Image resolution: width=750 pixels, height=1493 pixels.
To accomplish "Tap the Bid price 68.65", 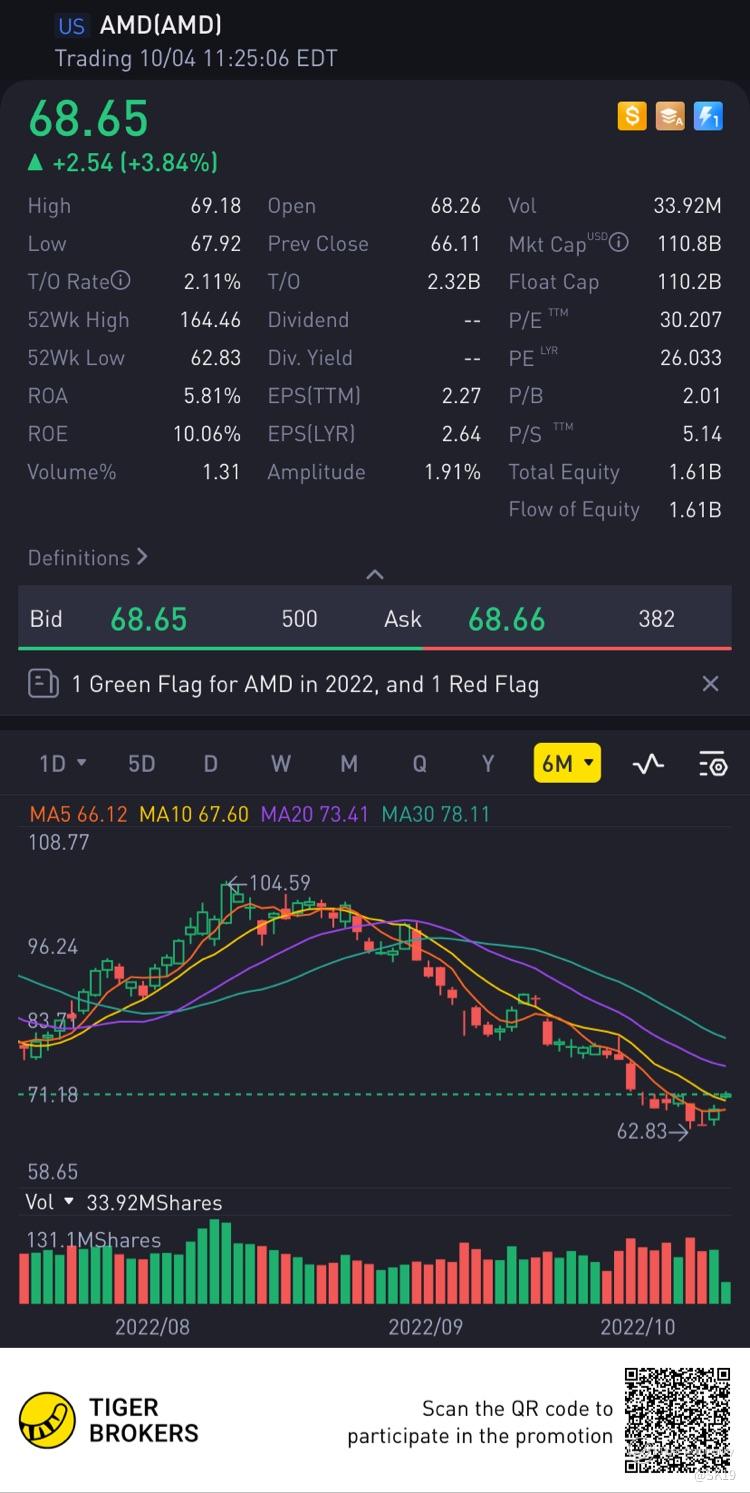I will [148, 619].
